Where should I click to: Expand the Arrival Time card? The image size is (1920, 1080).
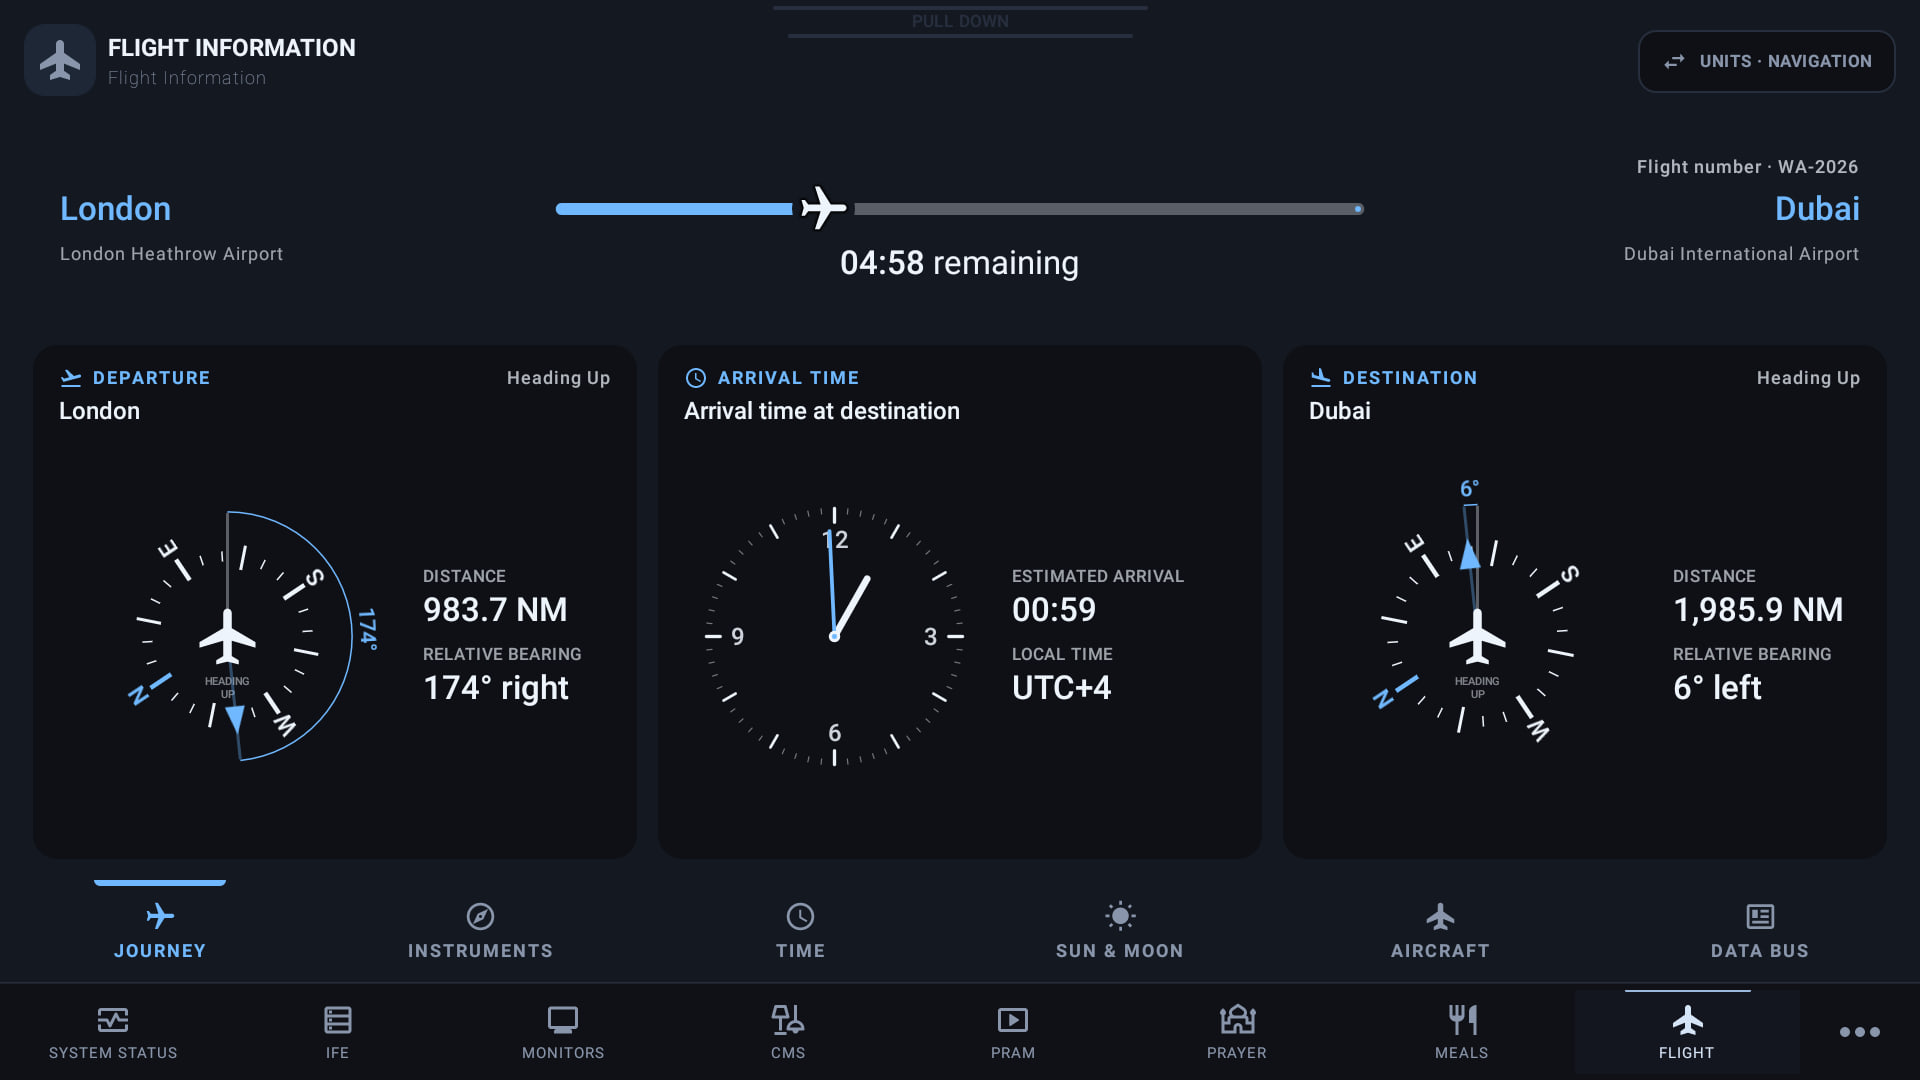960,602
